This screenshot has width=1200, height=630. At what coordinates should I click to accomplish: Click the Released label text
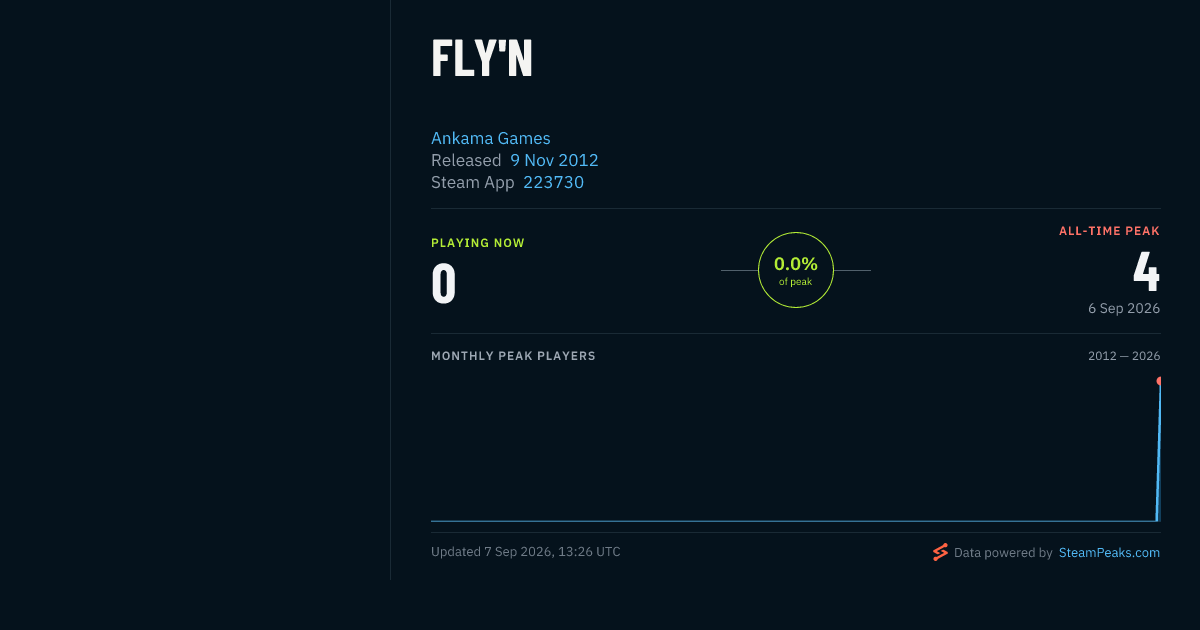466,160
